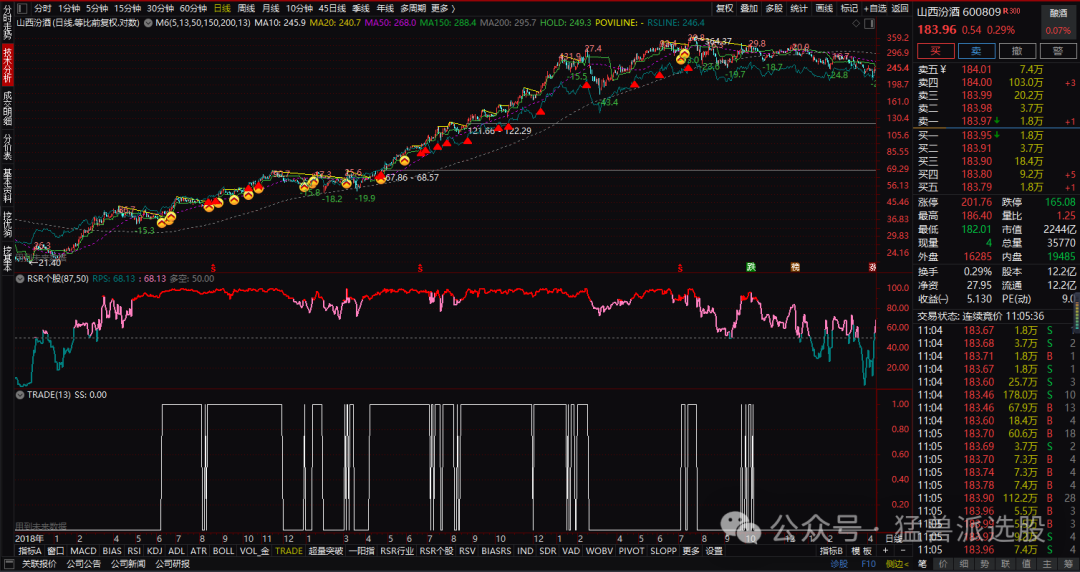
Task: Open the 指标B selector
Action: click(831, 551)
